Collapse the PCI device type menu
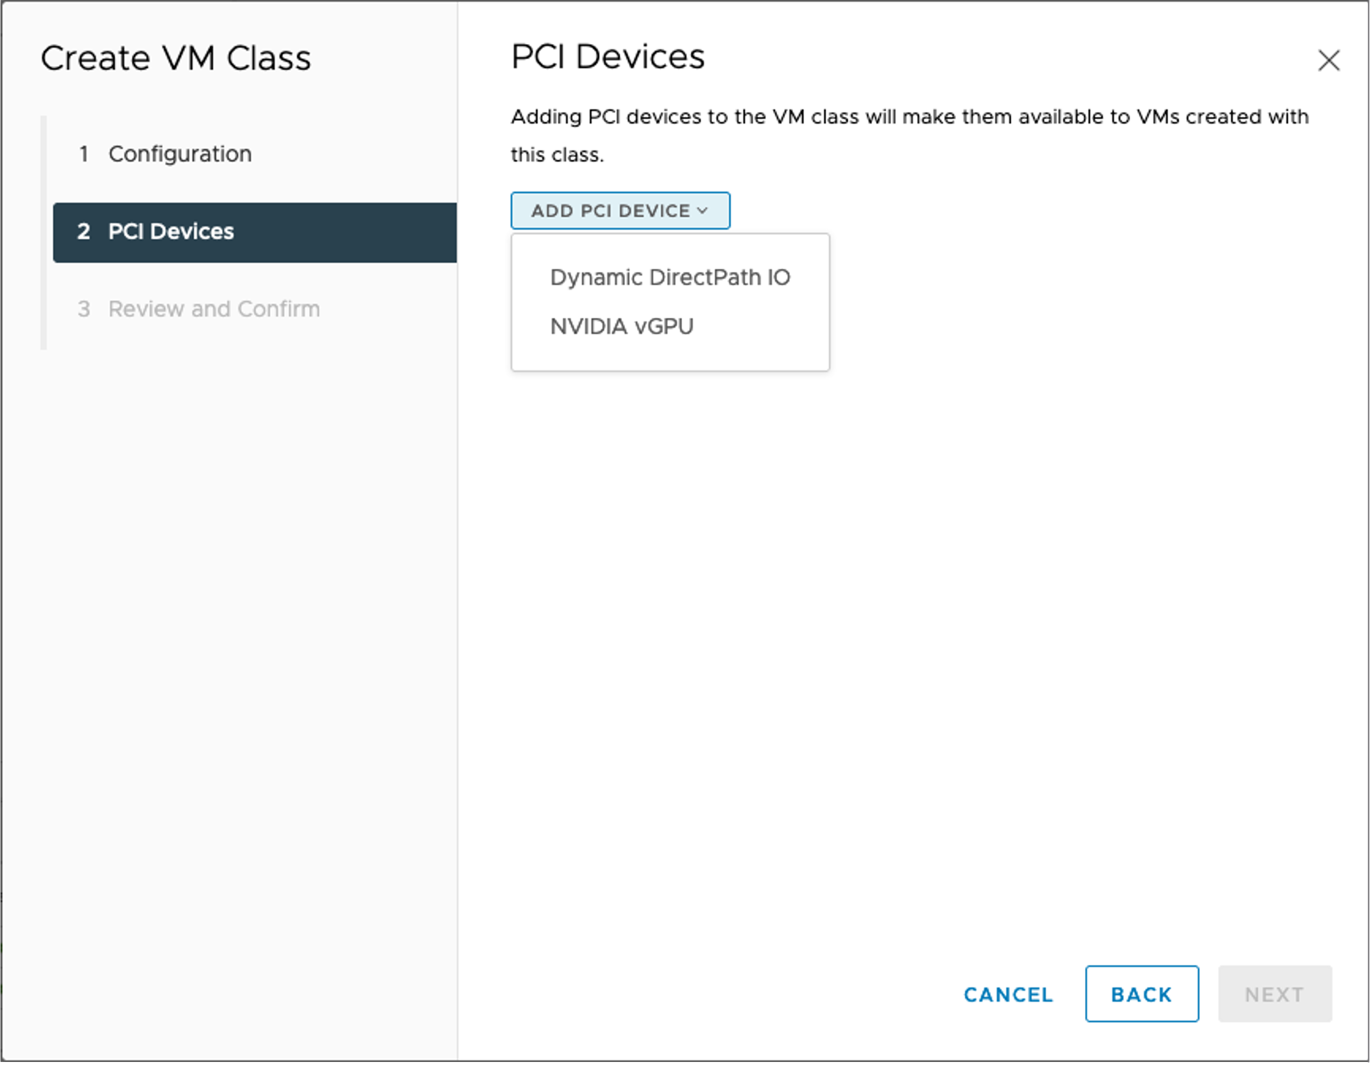This screenshot has width=1371, height=1066. coord(620,210)
